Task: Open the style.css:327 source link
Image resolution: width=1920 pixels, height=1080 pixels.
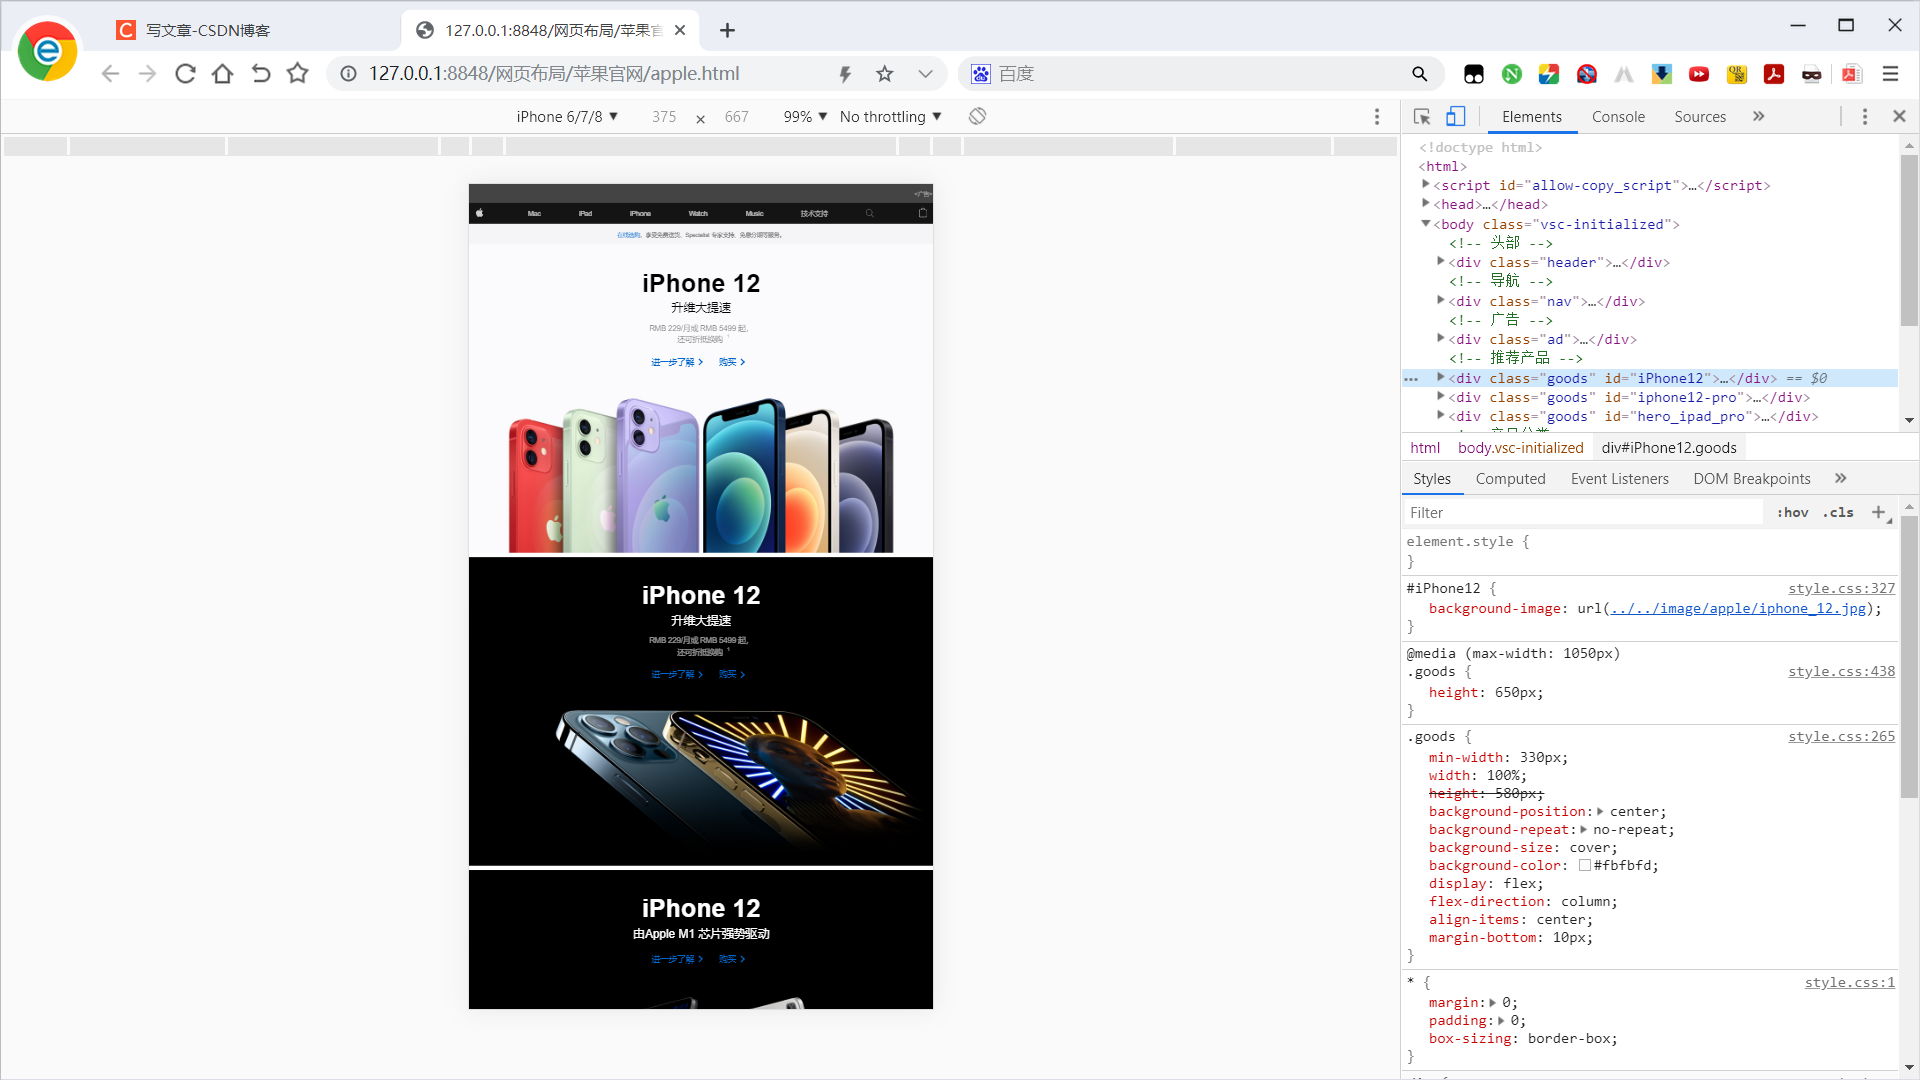Action: (x=1841, y=589)
